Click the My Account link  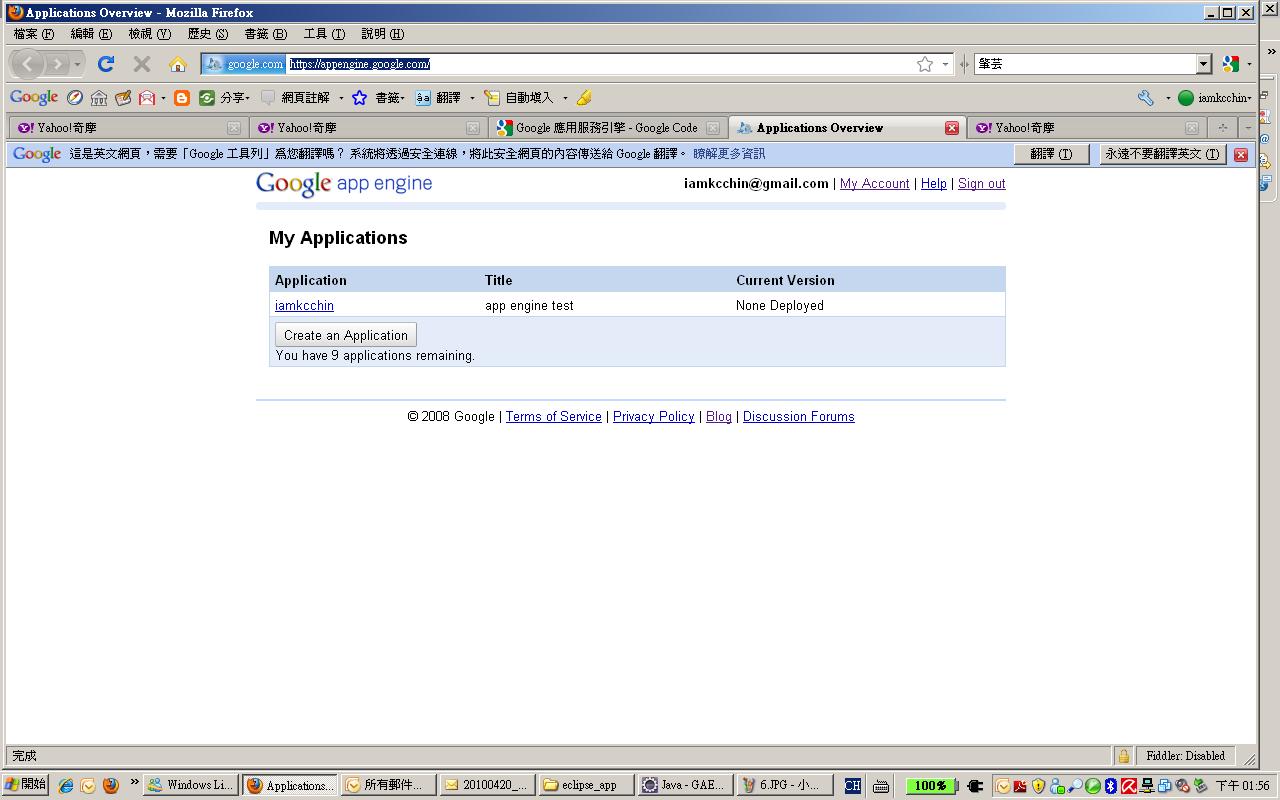click(x=875, y=184)
